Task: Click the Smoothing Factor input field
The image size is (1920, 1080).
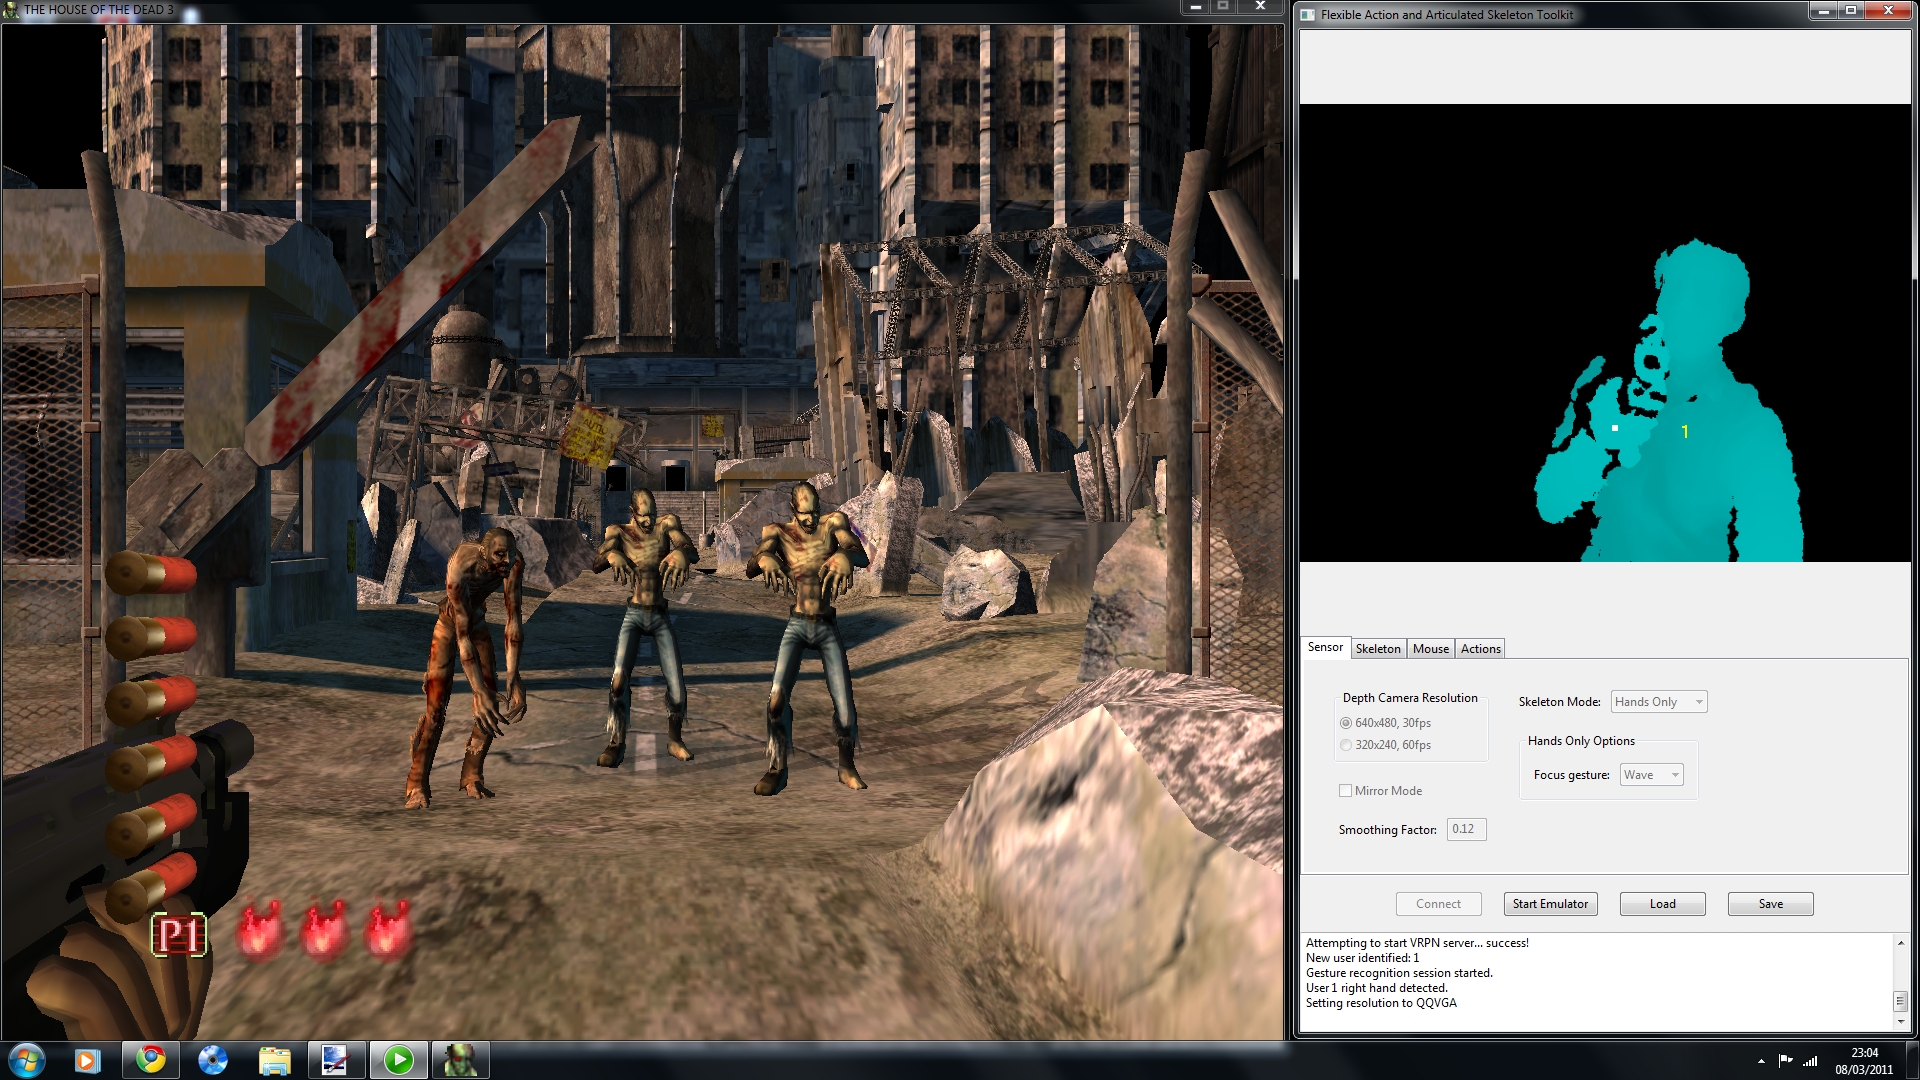Action: [x=1466, y=829]
